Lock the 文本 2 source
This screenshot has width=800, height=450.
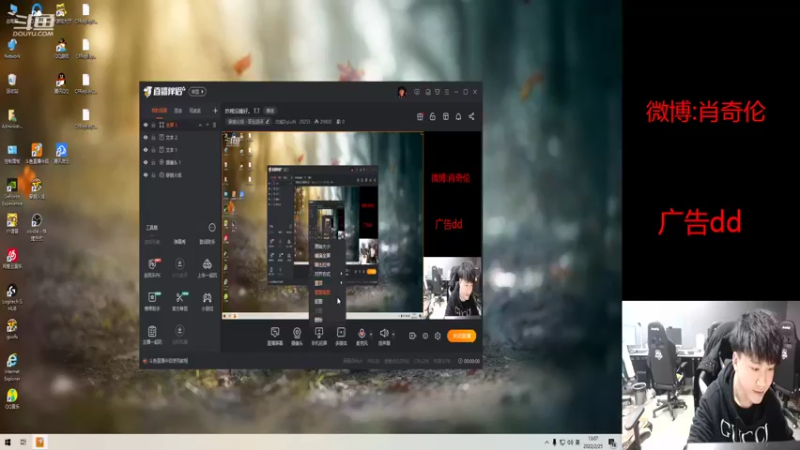[153, 137]
